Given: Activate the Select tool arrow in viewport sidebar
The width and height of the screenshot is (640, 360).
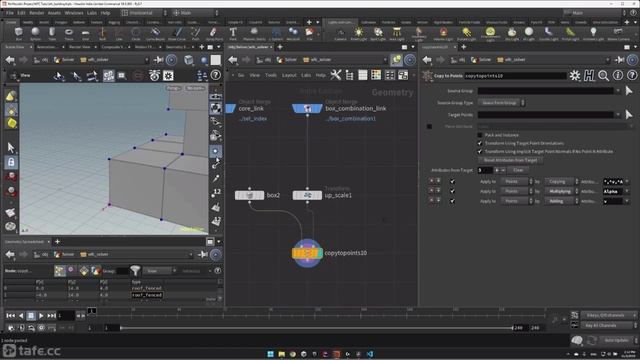Looking at the screenshot, I should tap(11, 147).
